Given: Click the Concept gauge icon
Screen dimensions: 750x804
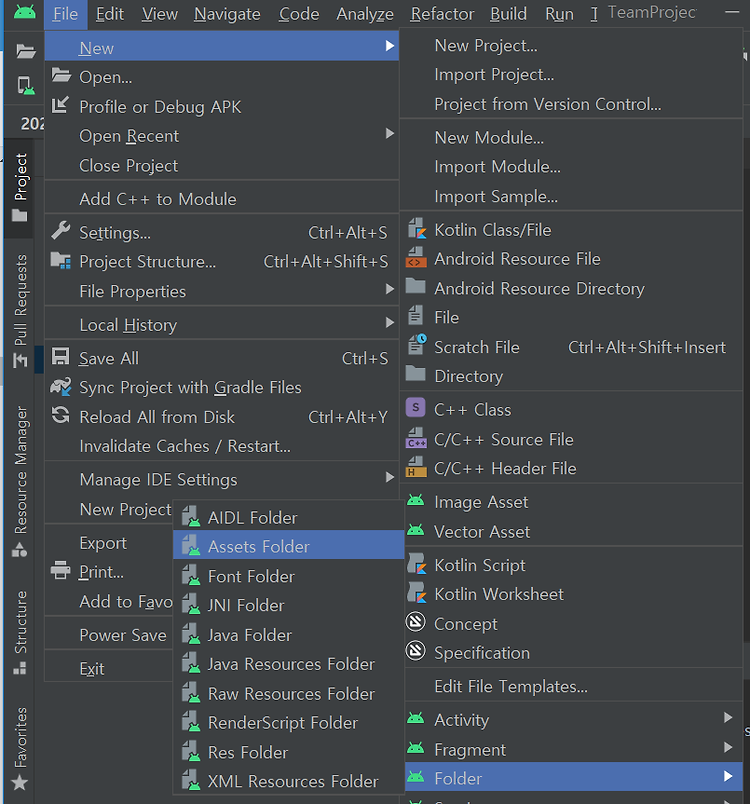Looking at the screenshot, I should (416, 622).
